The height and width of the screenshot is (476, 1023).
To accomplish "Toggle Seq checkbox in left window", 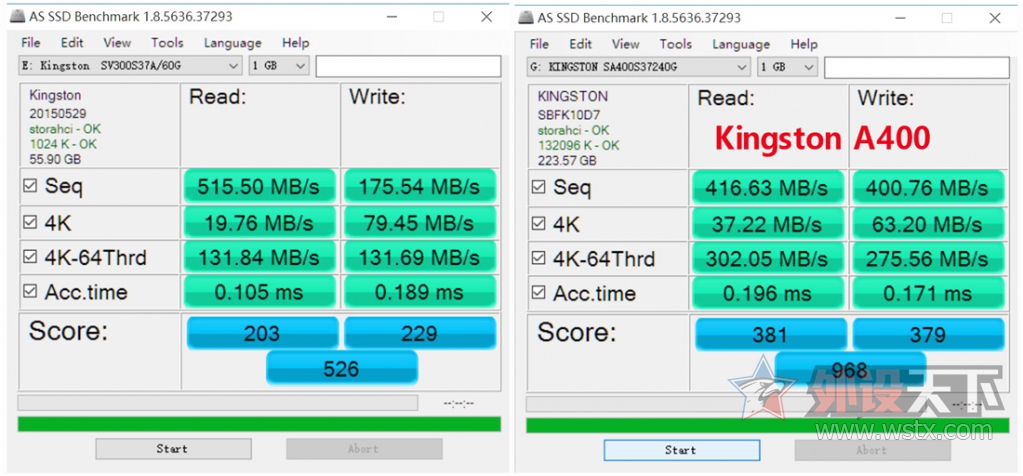I will pyautogui.click(x=30, y=186).
